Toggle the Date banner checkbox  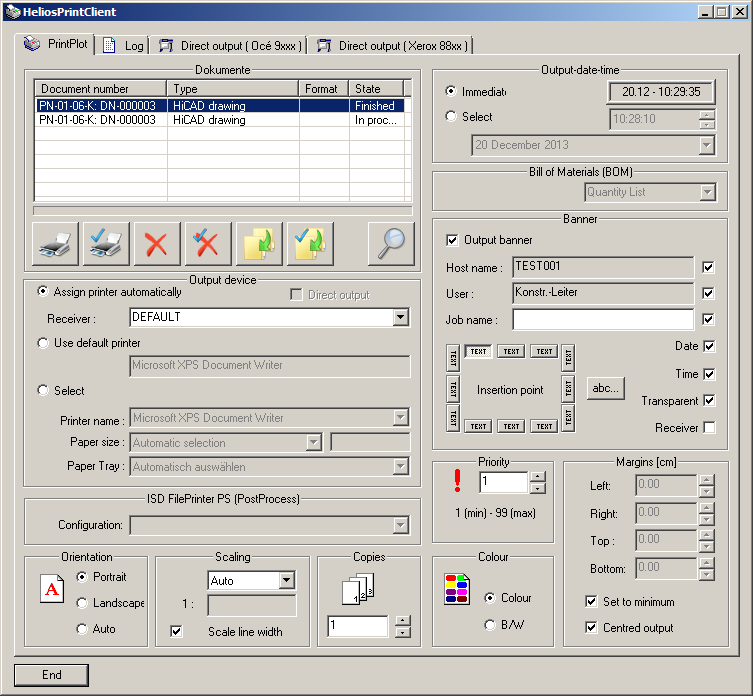(709, 346)
